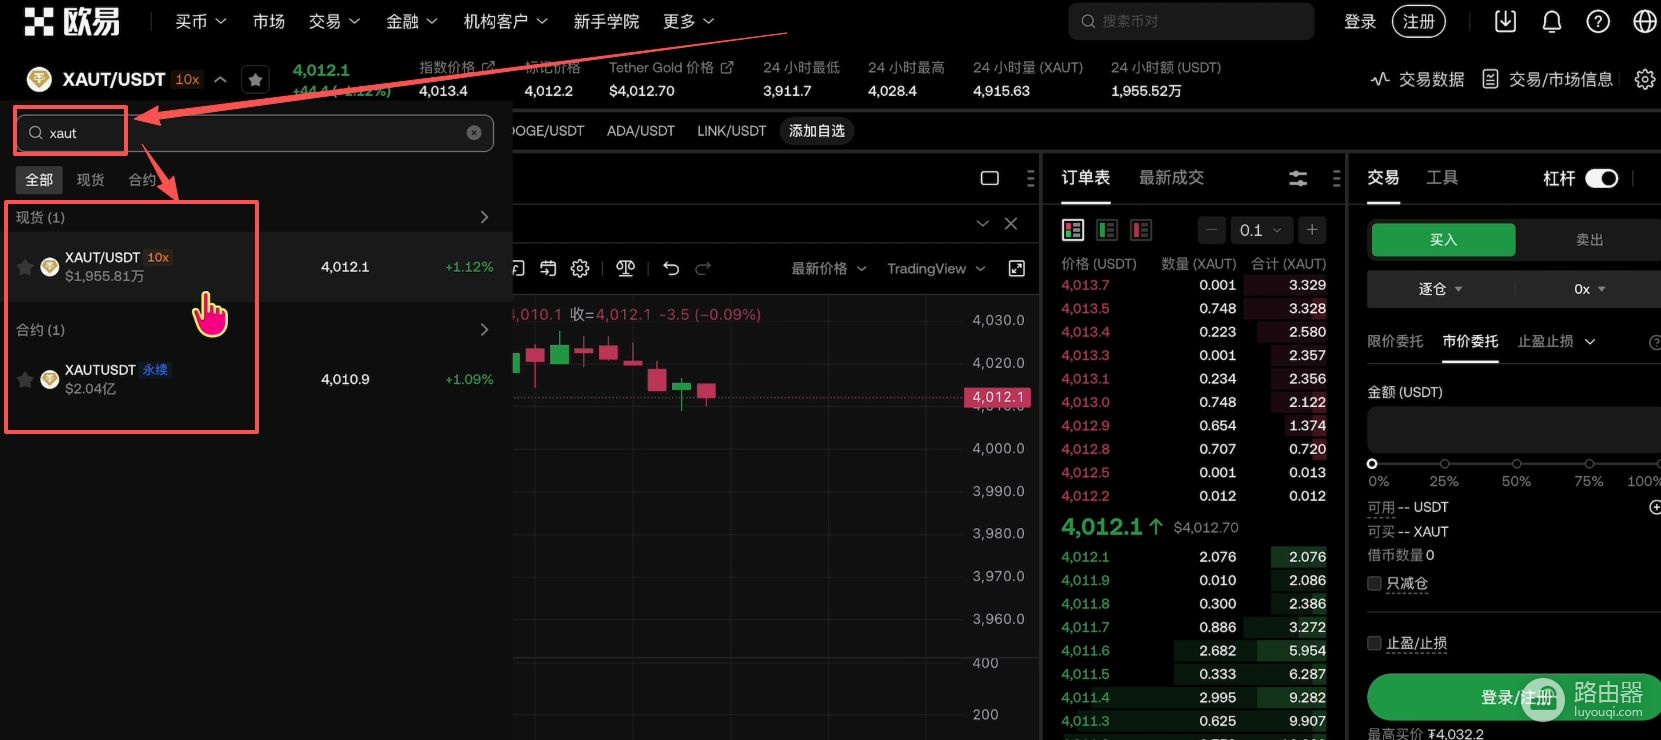Open the 0x leverage multiplier dropdown

pos(1589,289)
